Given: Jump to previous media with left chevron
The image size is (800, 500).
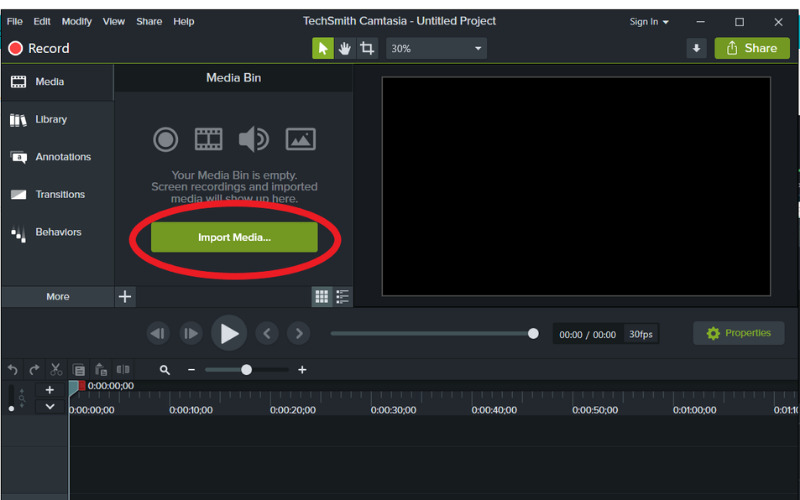Looking at the screenshot, I should (267, 334).
